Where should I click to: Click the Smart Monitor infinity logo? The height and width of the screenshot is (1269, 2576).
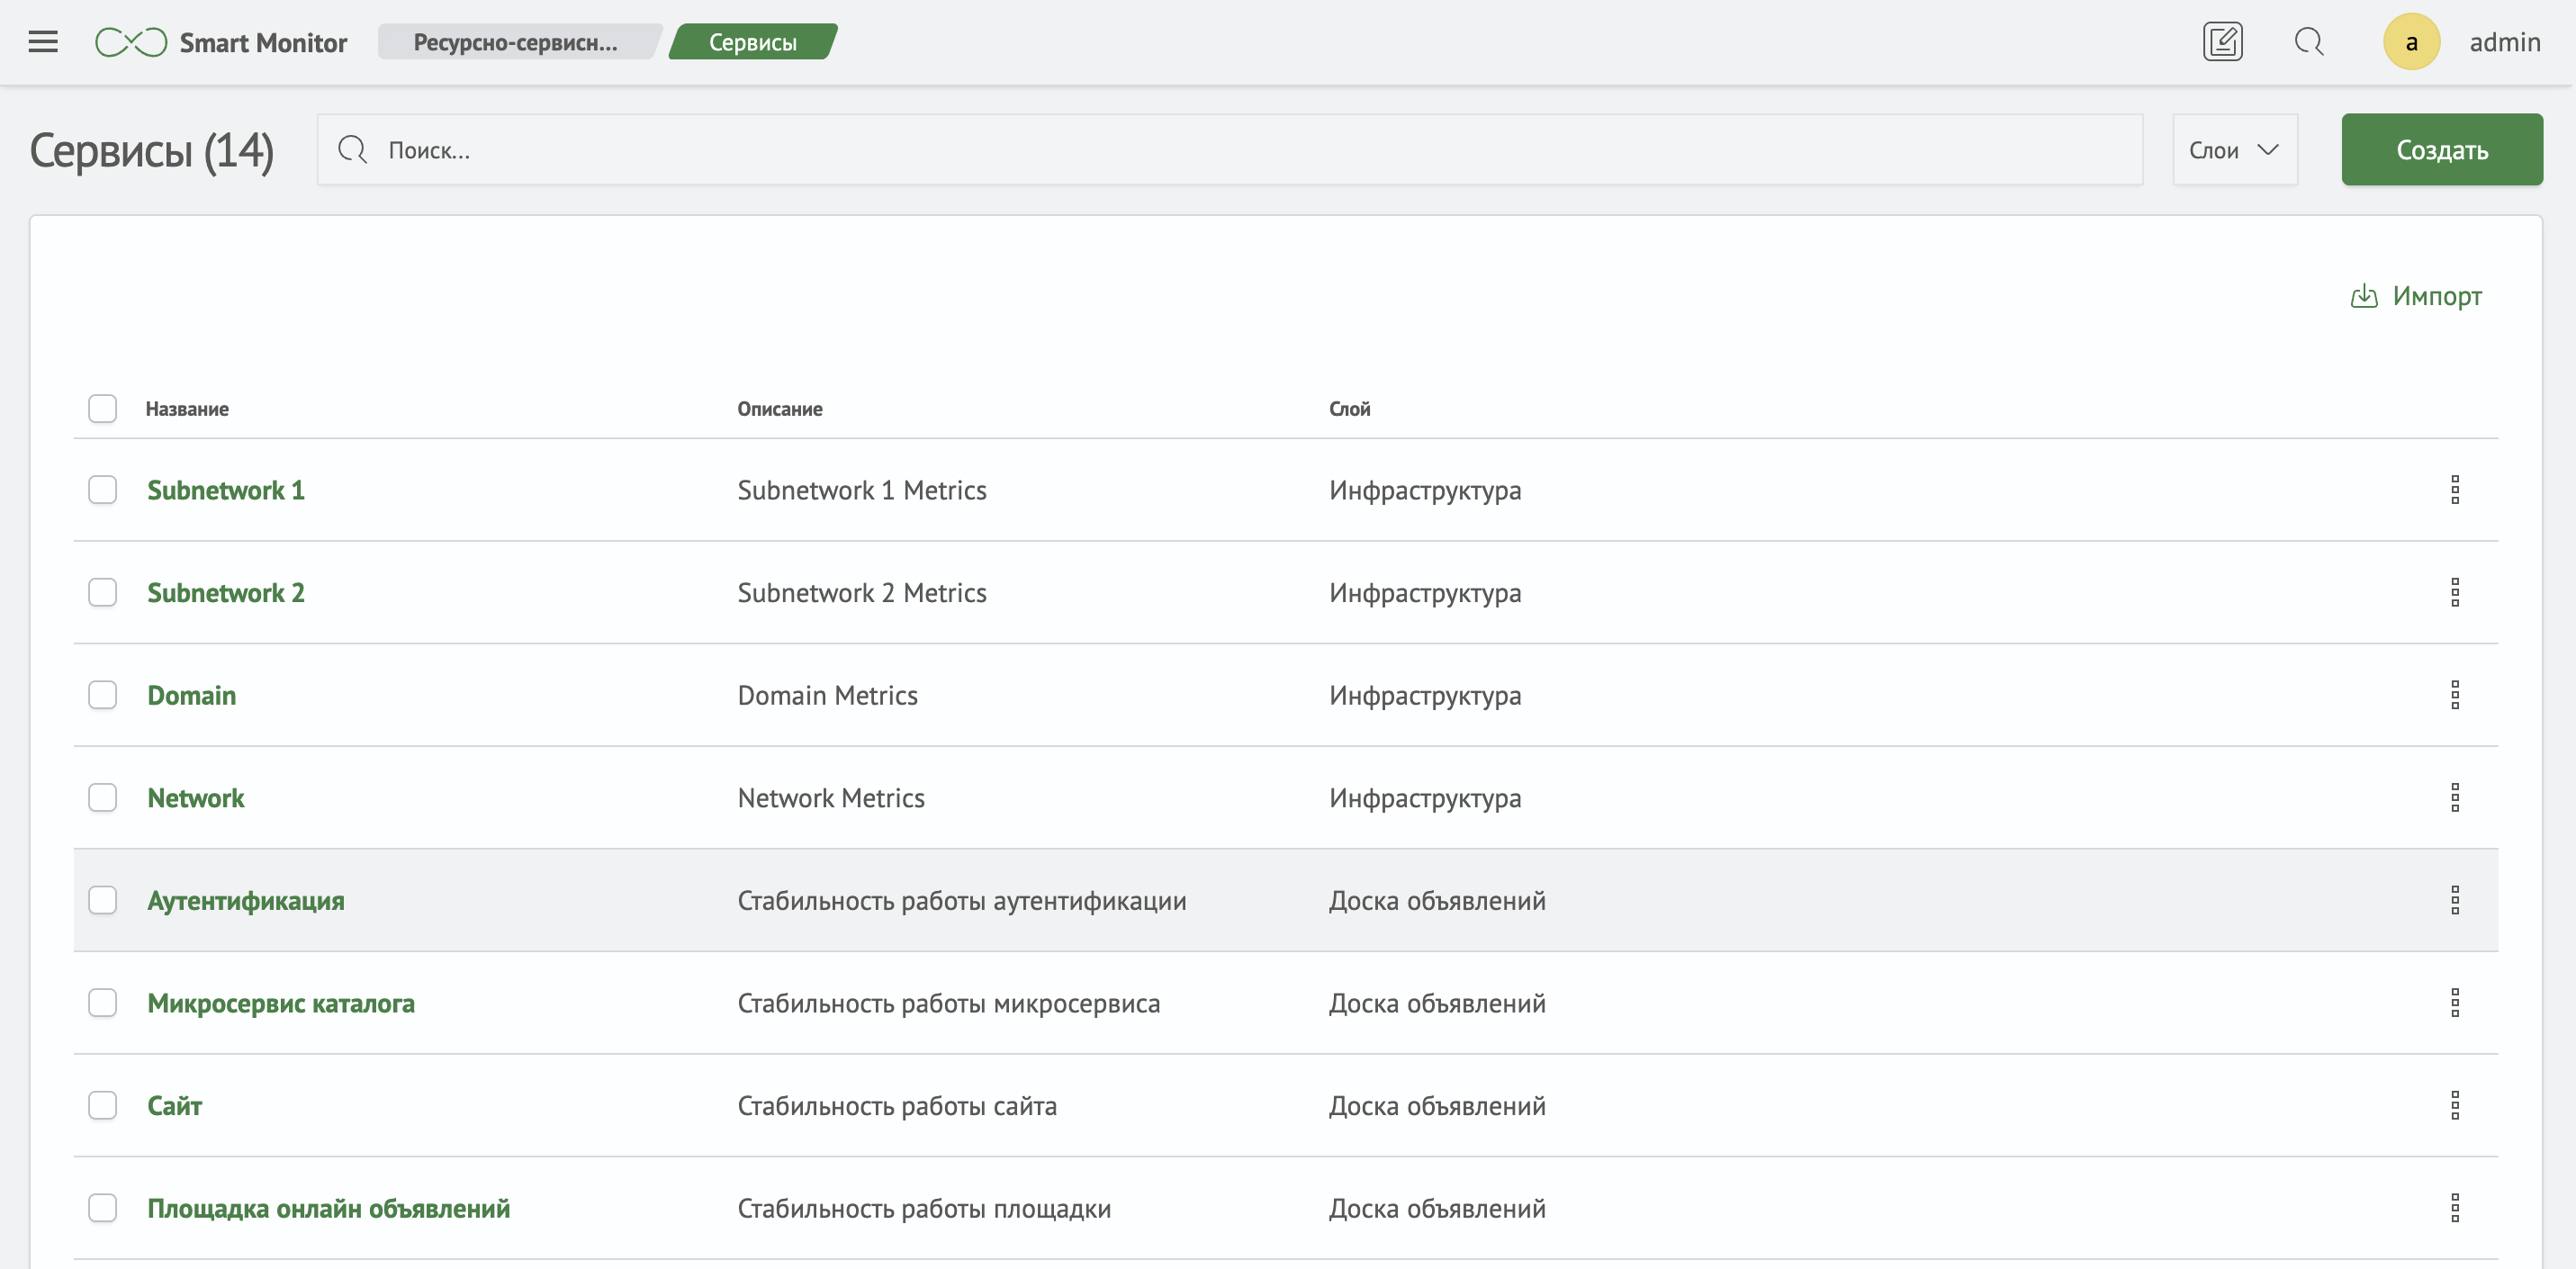point(131,42)
